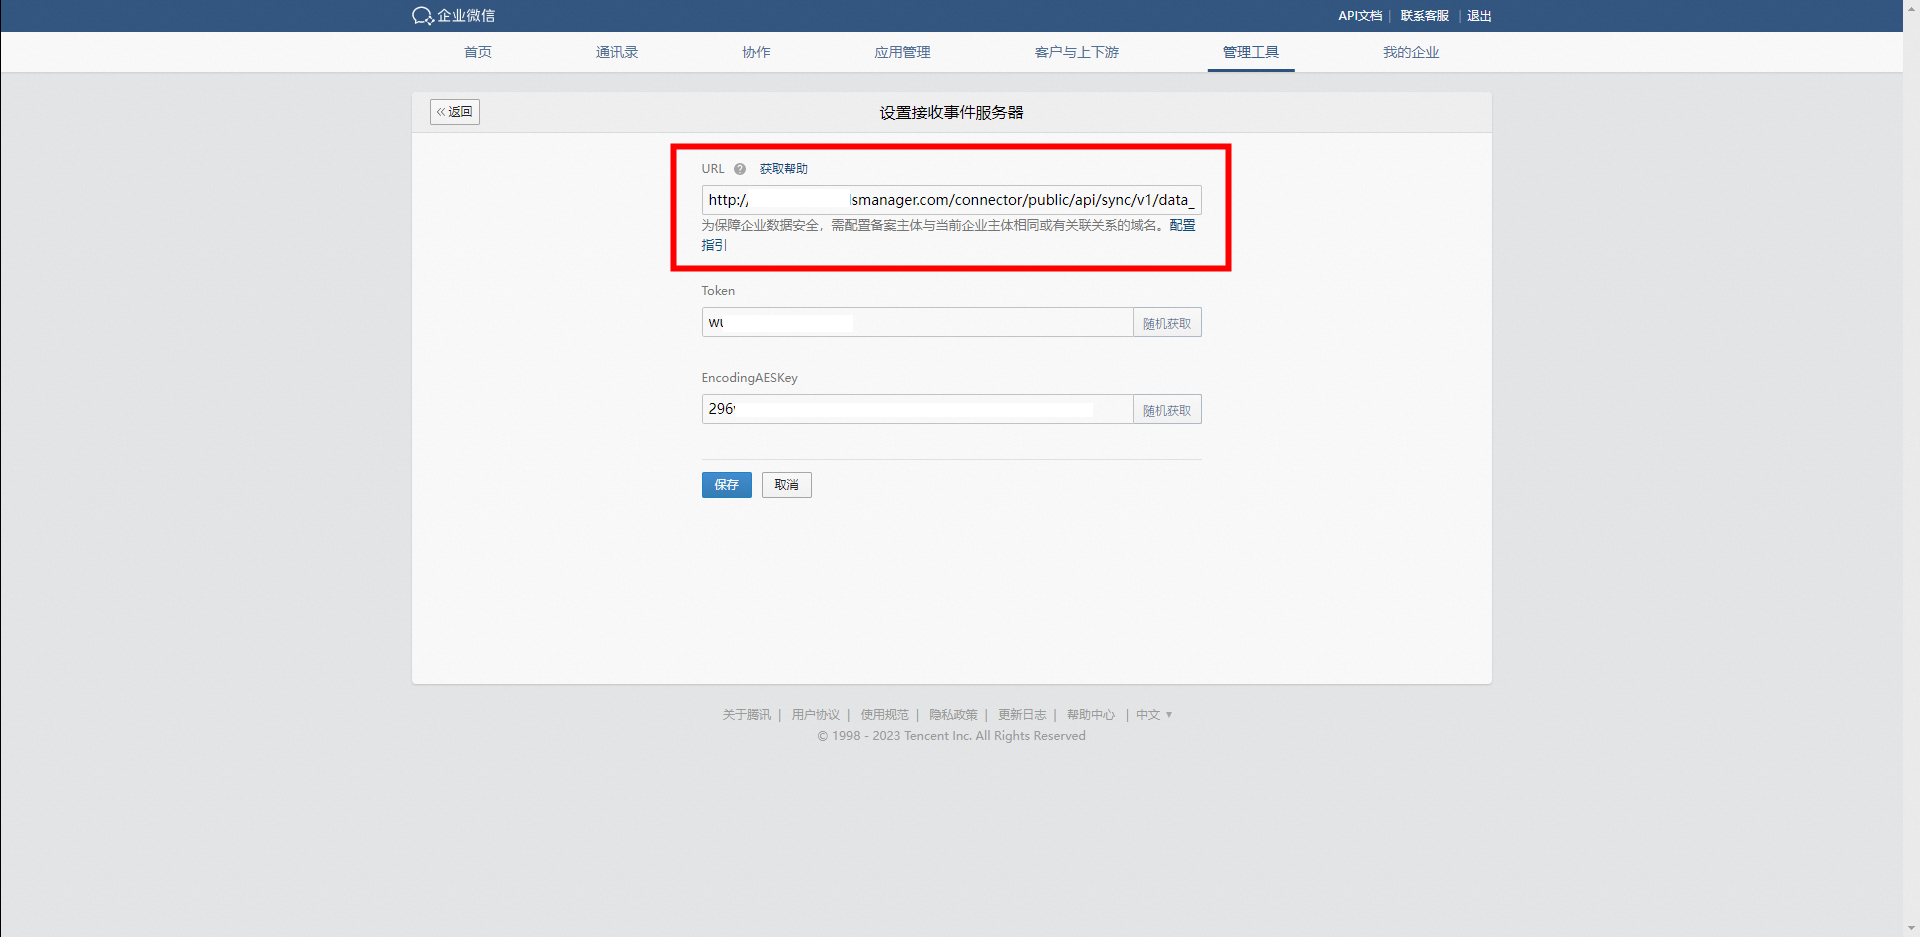Focus the URL input field

pyautogui.click(x=951, y=200)
